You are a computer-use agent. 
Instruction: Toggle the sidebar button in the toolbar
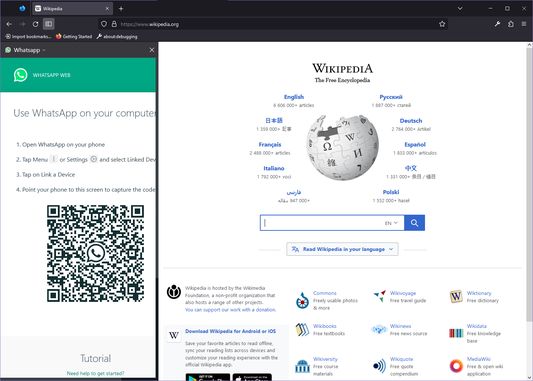[49, 24]
